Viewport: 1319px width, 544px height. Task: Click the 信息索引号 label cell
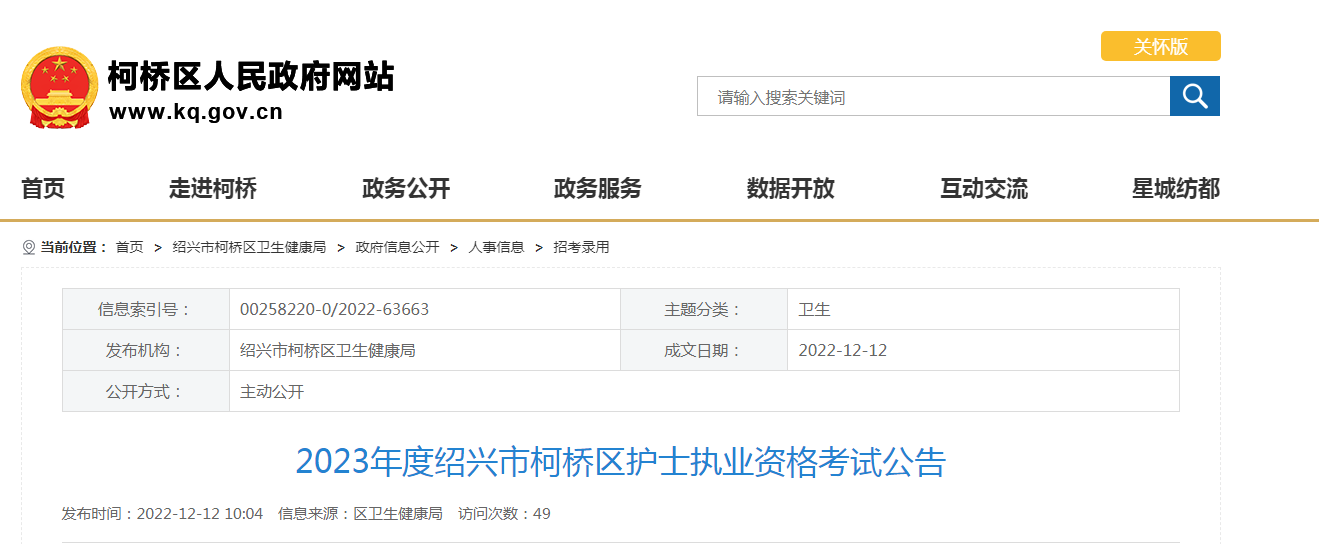[146, 310]
